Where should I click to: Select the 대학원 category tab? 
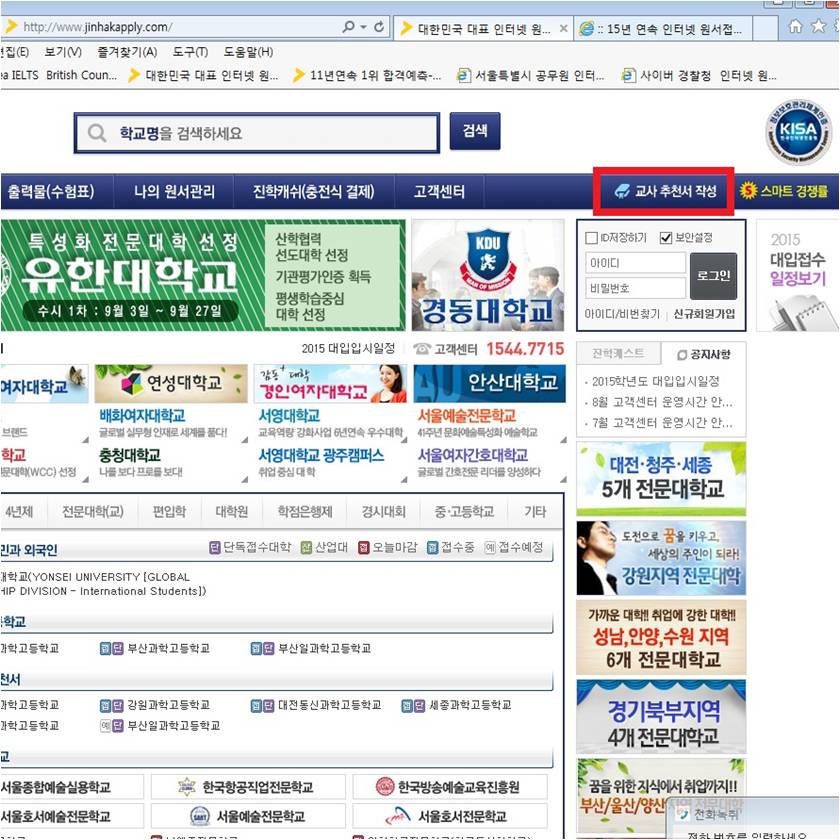[x=232, y=512]
